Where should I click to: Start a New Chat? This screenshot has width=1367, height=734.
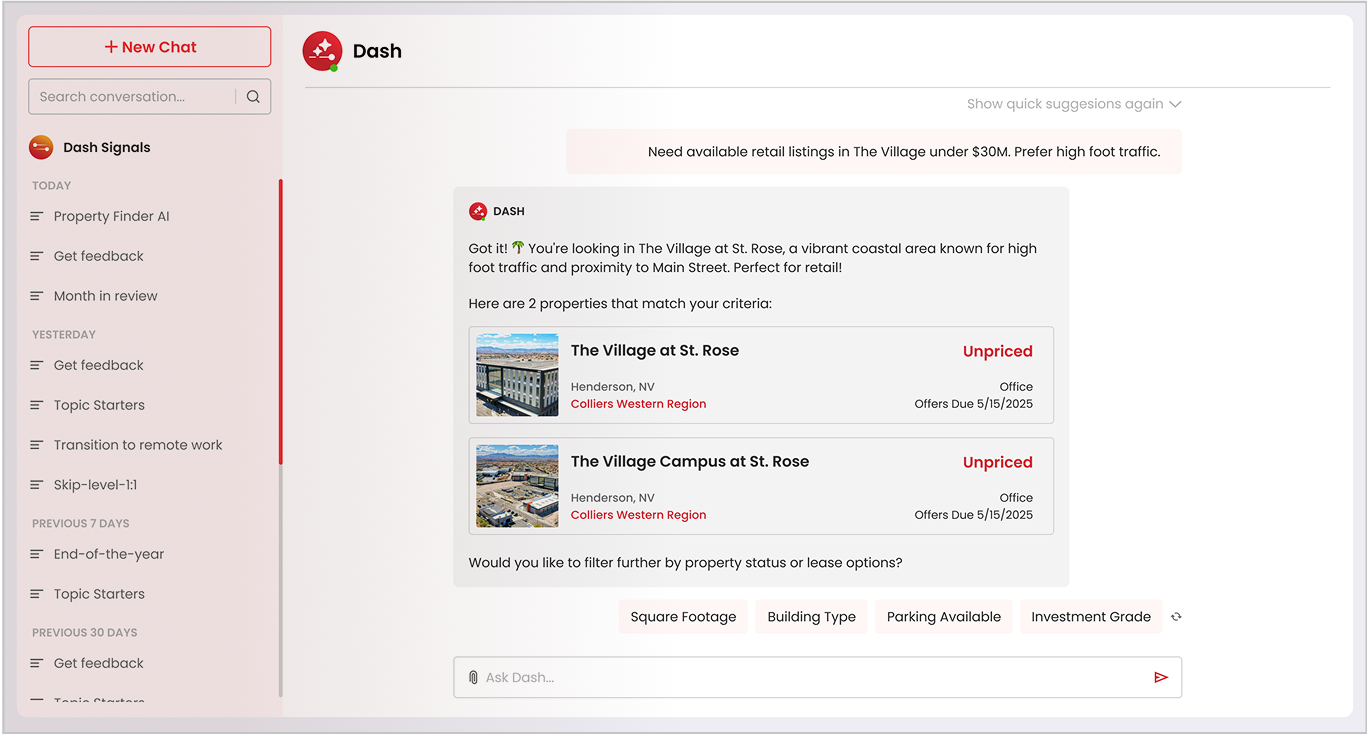coord(150,47)
